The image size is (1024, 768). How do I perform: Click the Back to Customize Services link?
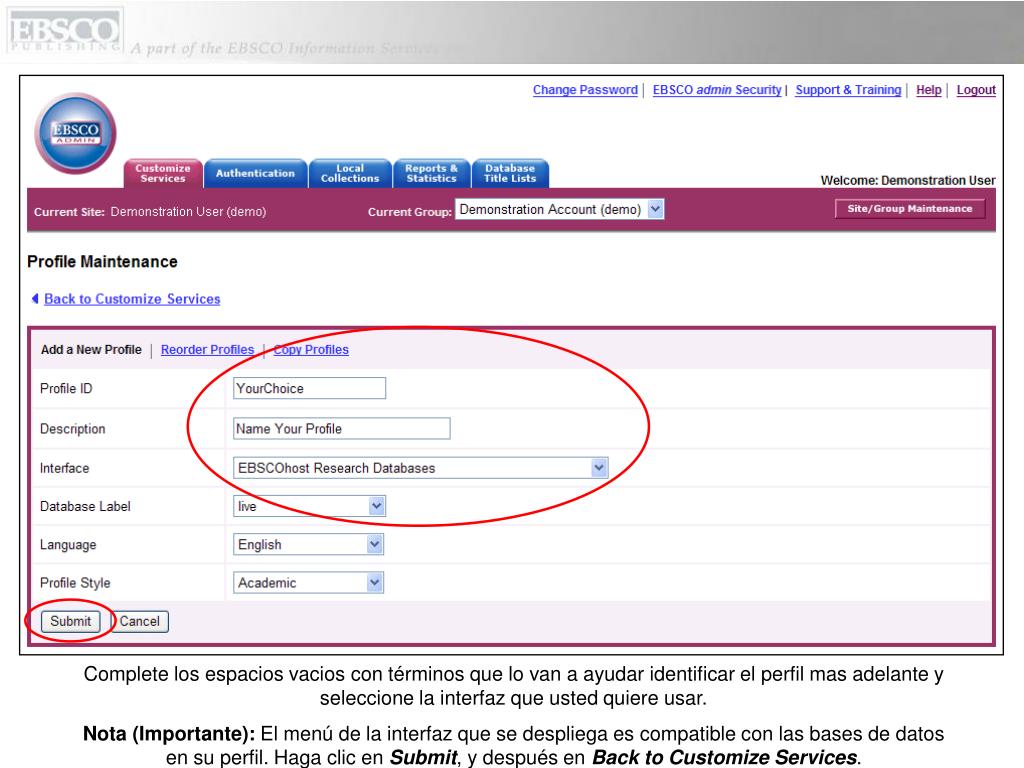point(132,299)
